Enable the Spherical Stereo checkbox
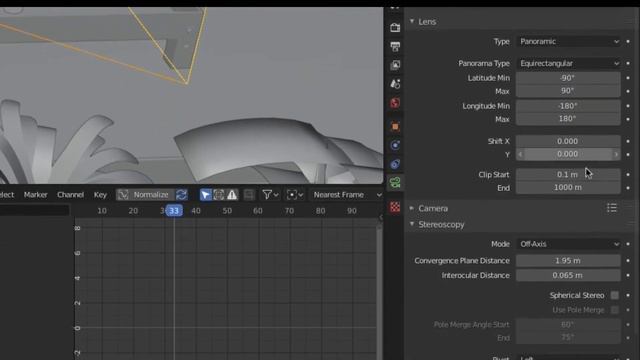 (615, 295)
